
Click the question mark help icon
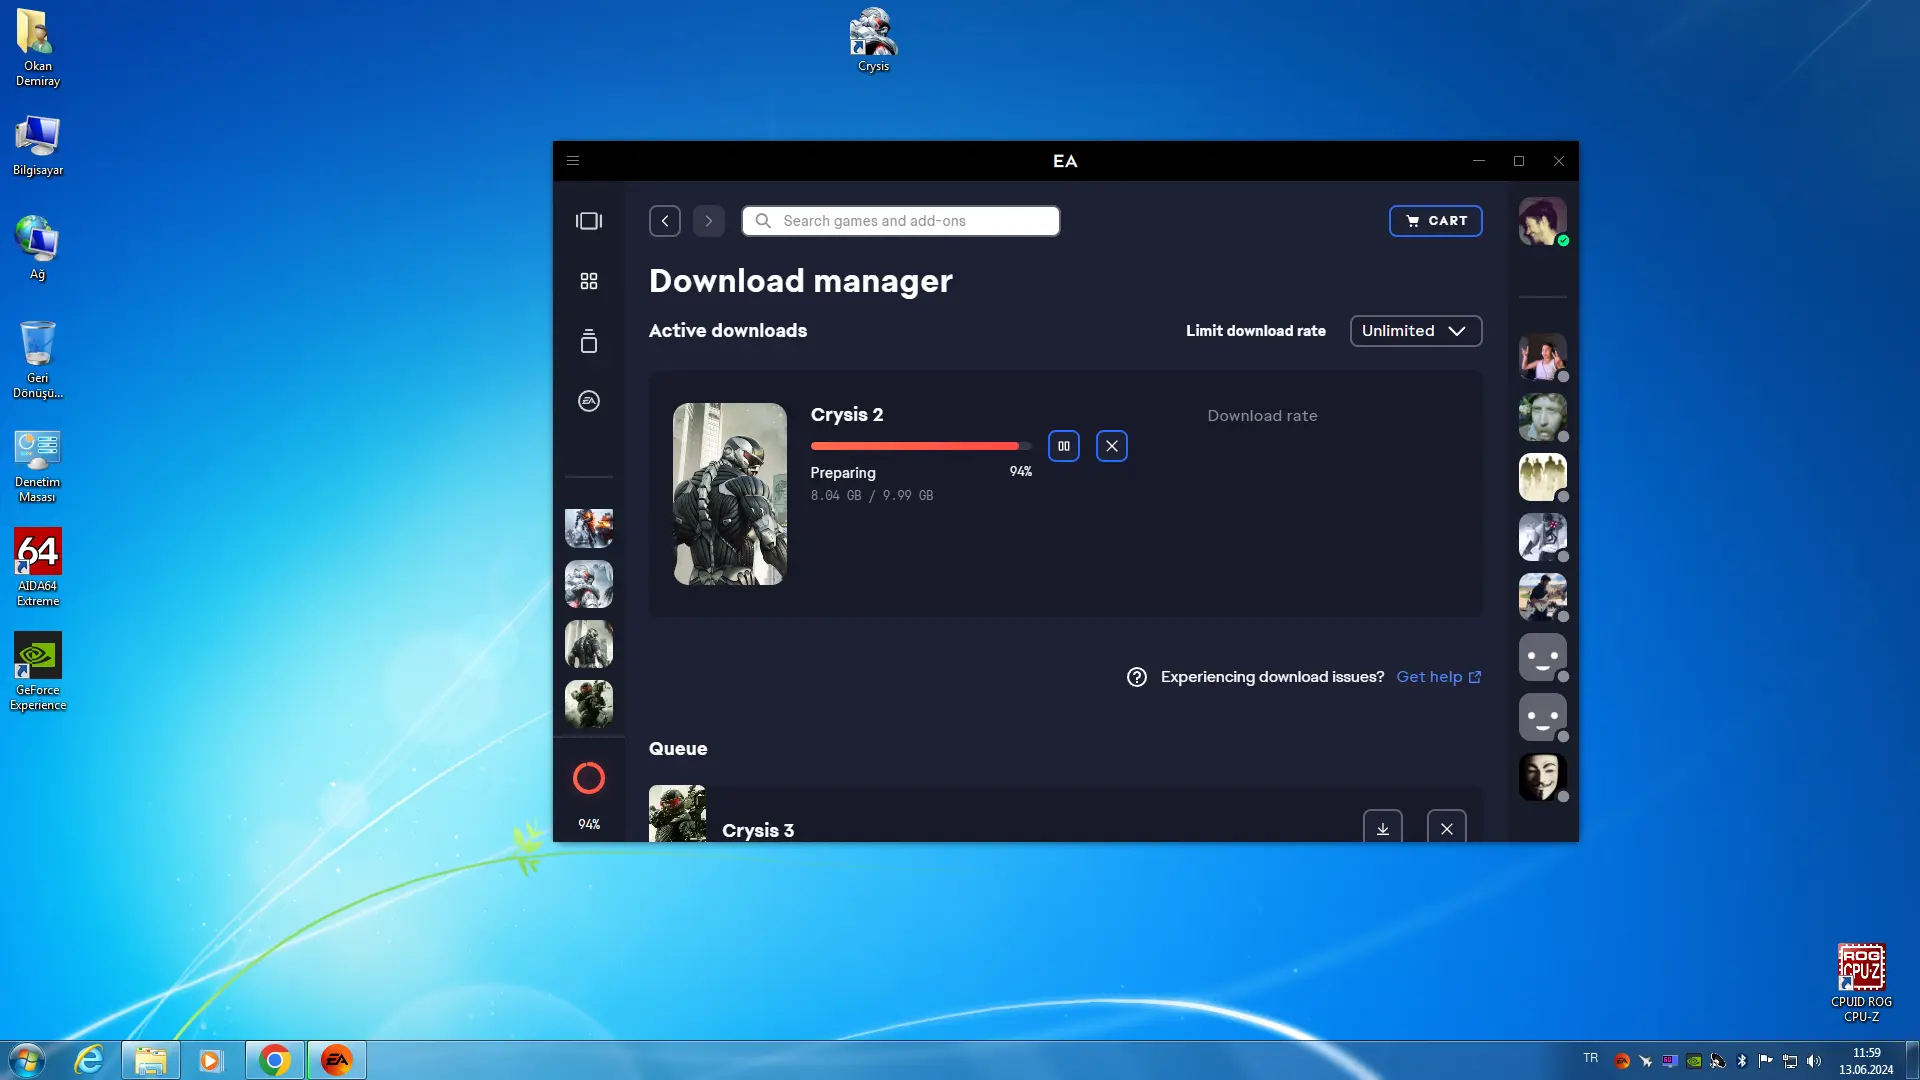(1137, 677)
